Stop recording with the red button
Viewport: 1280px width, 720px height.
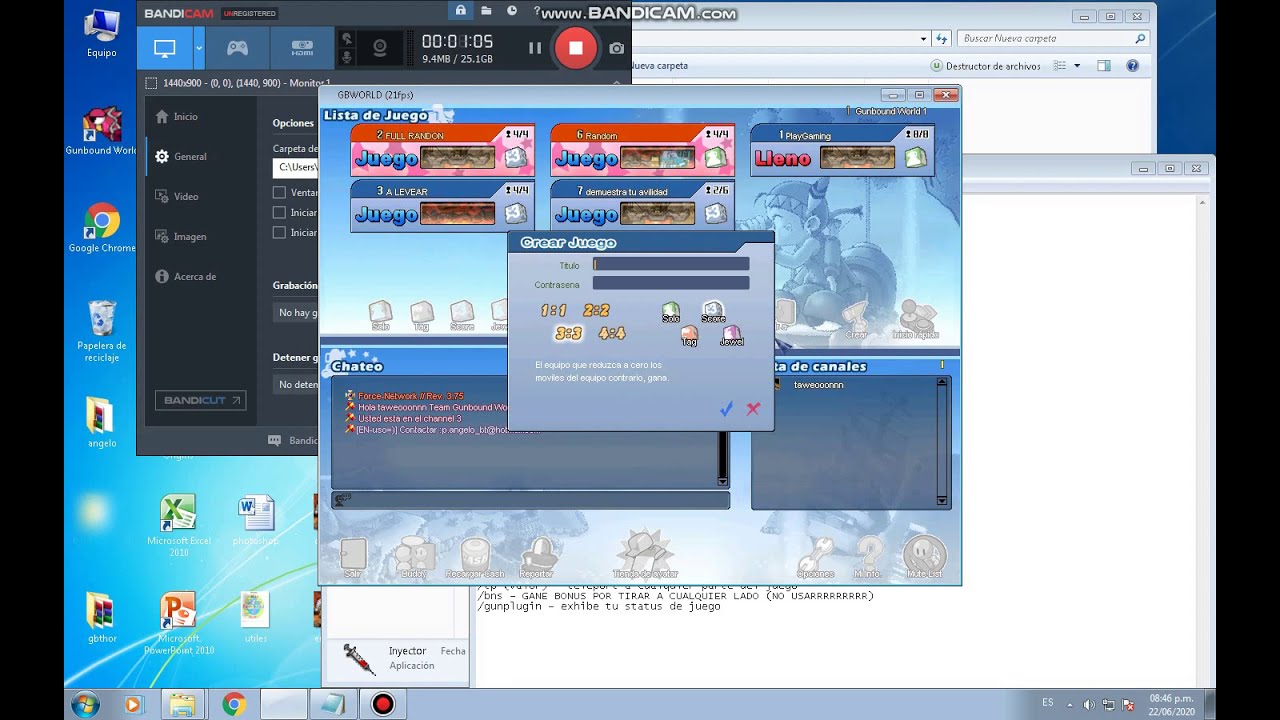click(575, 47)
